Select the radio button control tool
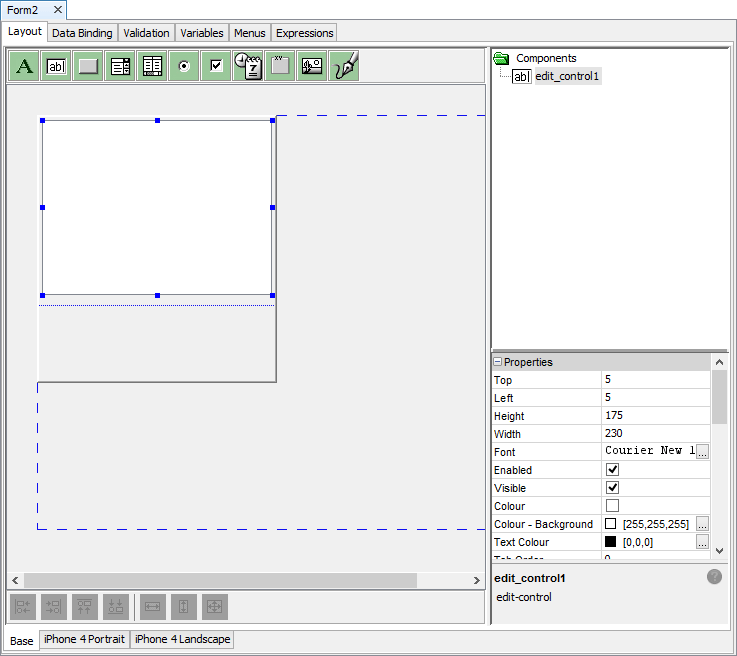This screenshot has width=737, height=656. [x=184, y=67]
